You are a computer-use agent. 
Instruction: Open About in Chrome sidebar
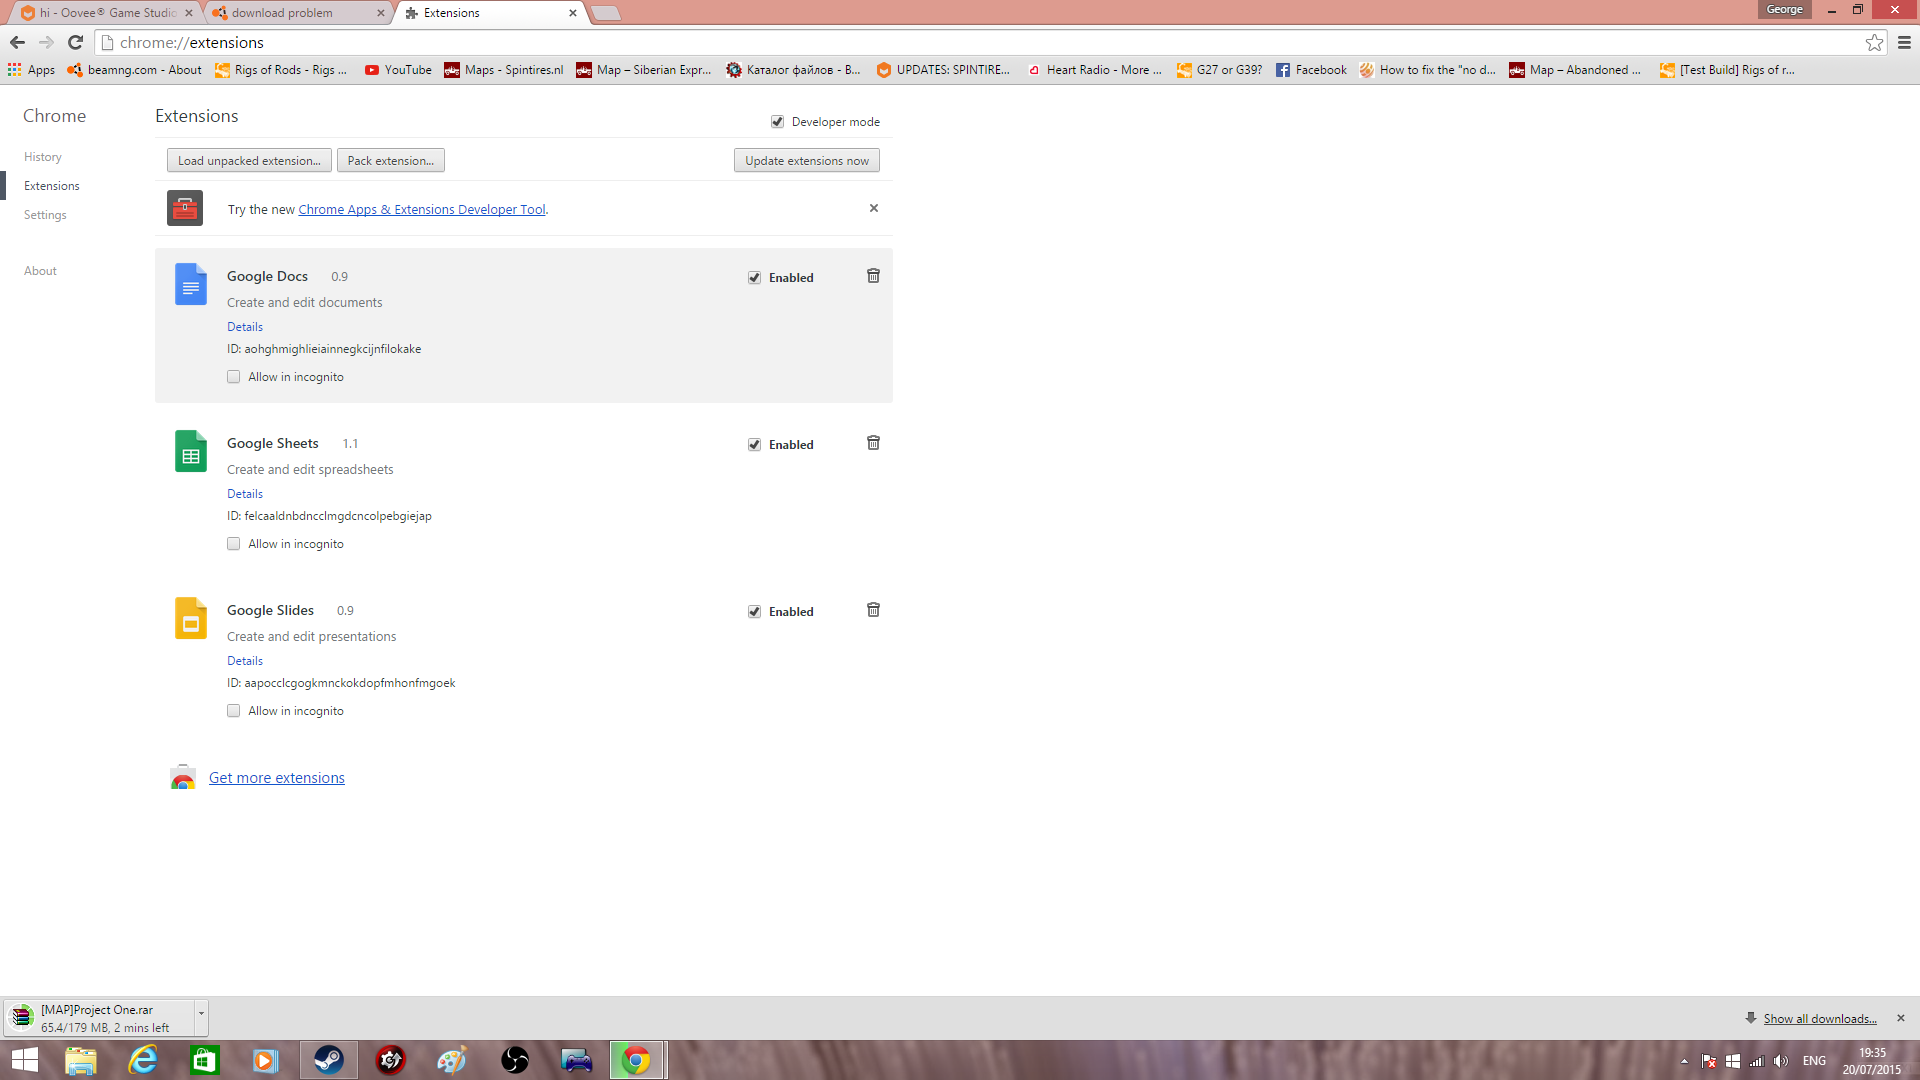[40, 271]
